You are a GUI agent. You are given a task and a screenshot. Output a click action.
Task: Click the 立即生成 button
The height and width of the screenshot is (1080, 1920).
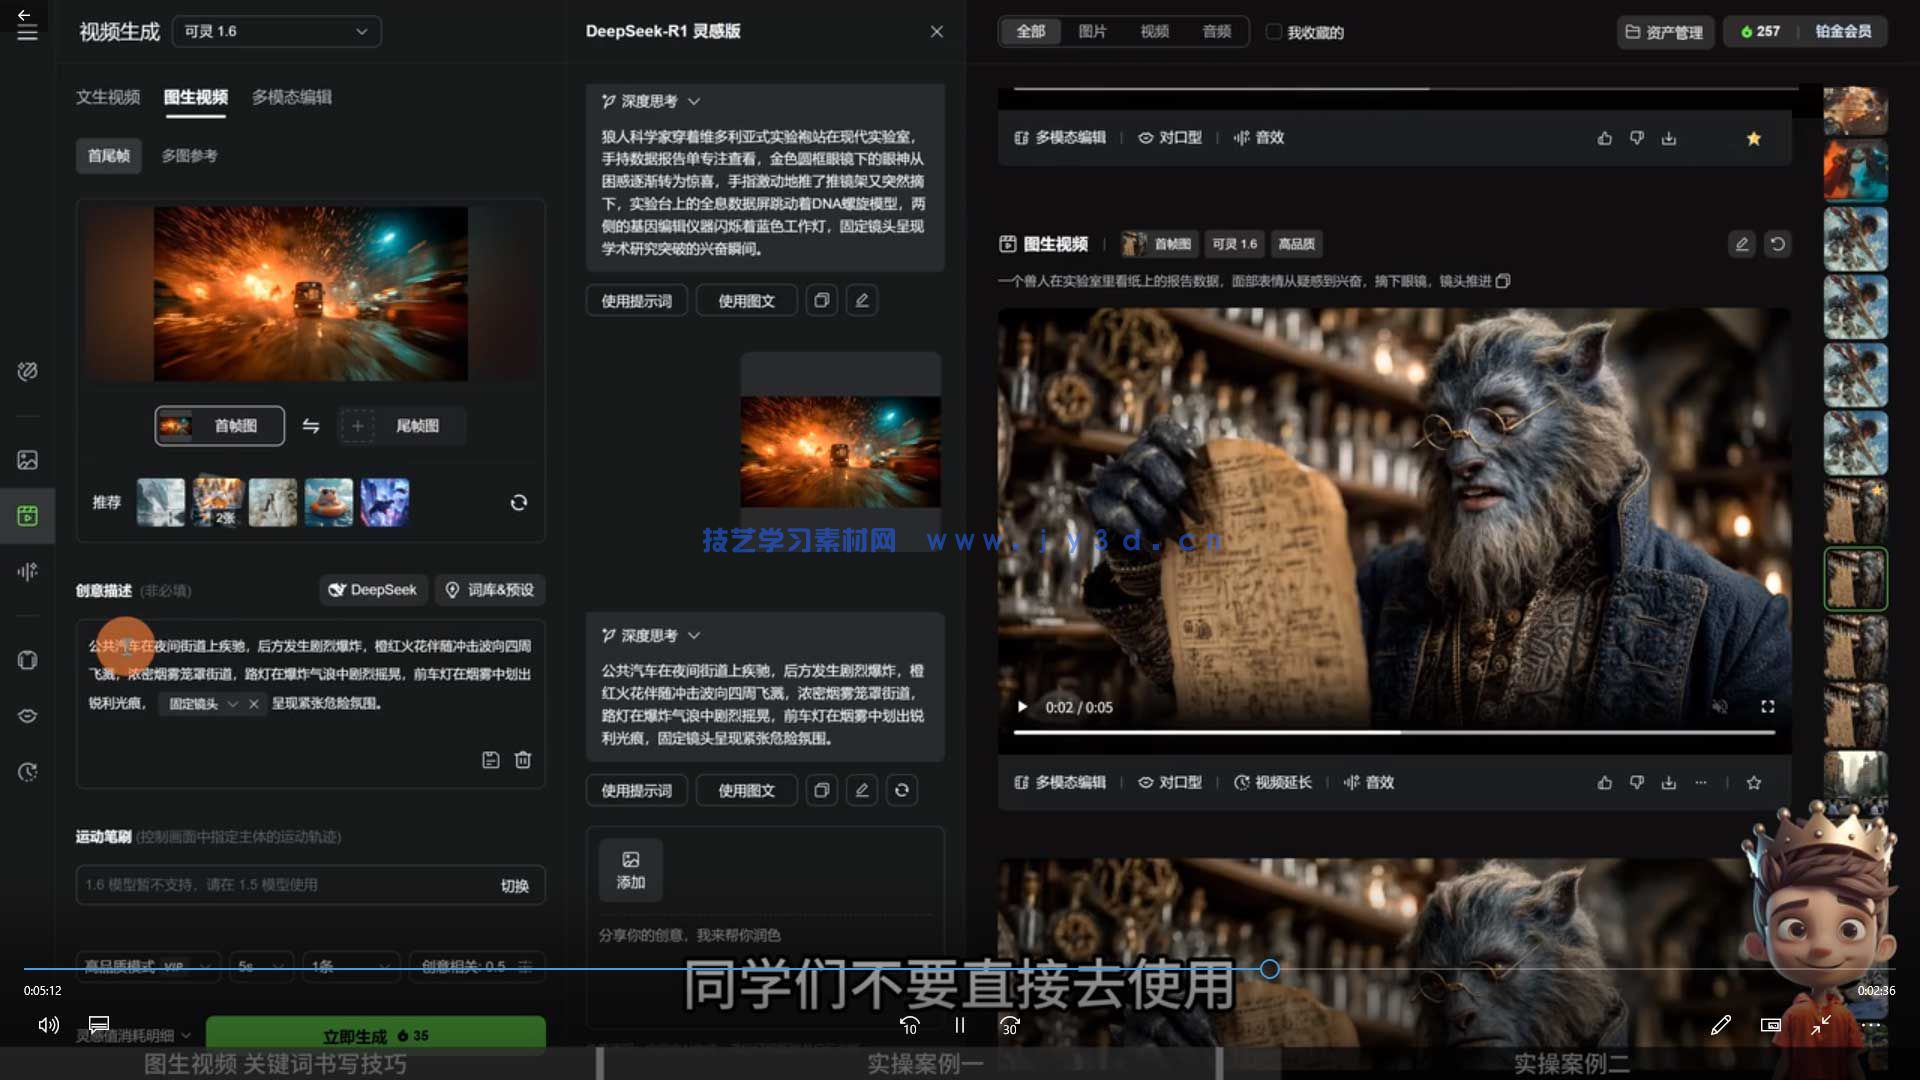point(375,1035)
